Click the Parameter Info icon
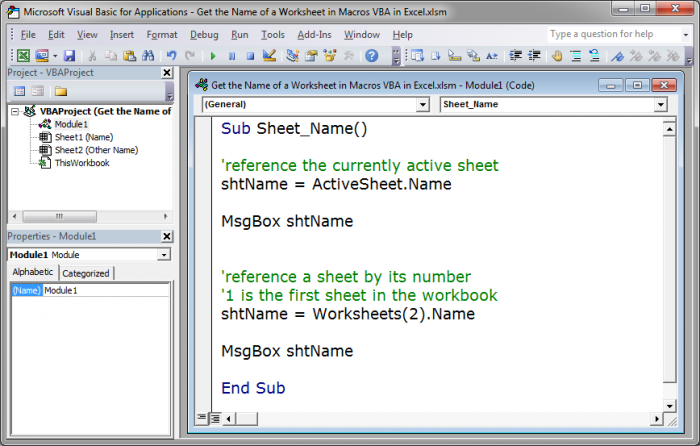700x446 pixels. coord(473,56)
